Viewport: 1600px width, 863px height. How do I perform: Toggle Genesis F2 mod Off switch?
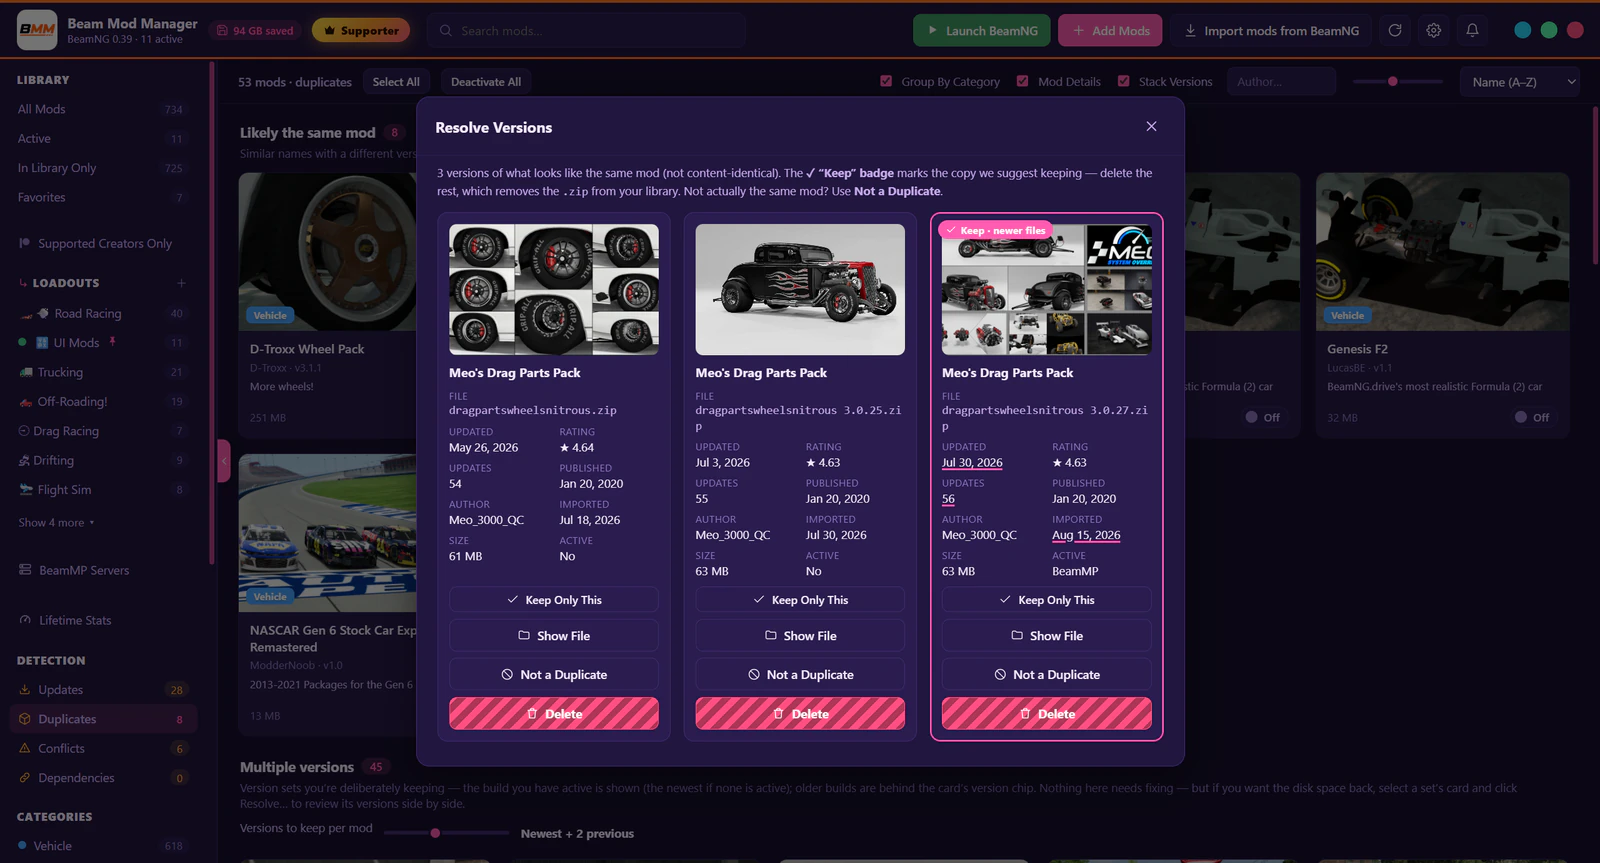coord(1531,417)
